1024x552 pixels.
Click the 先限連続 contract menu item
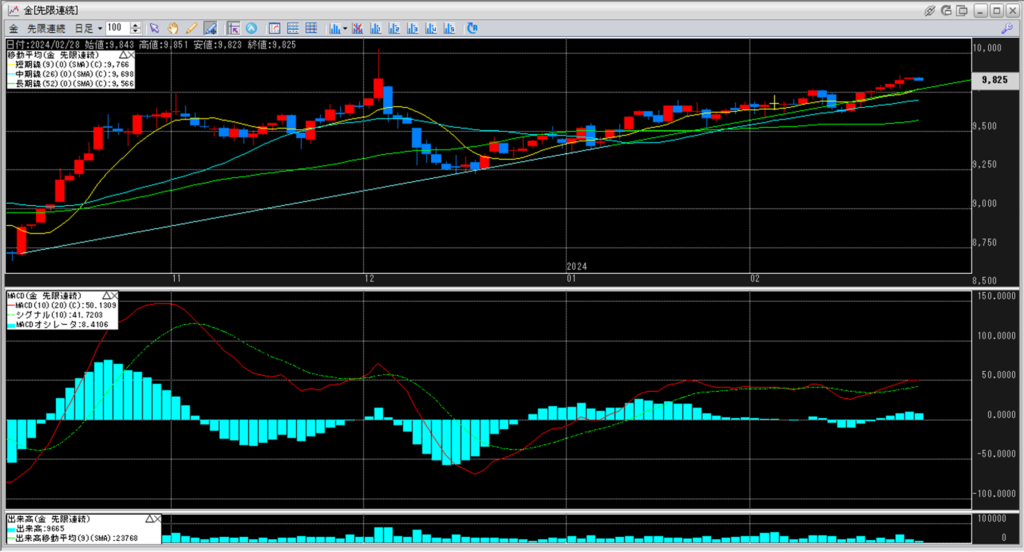click(47, 28)
